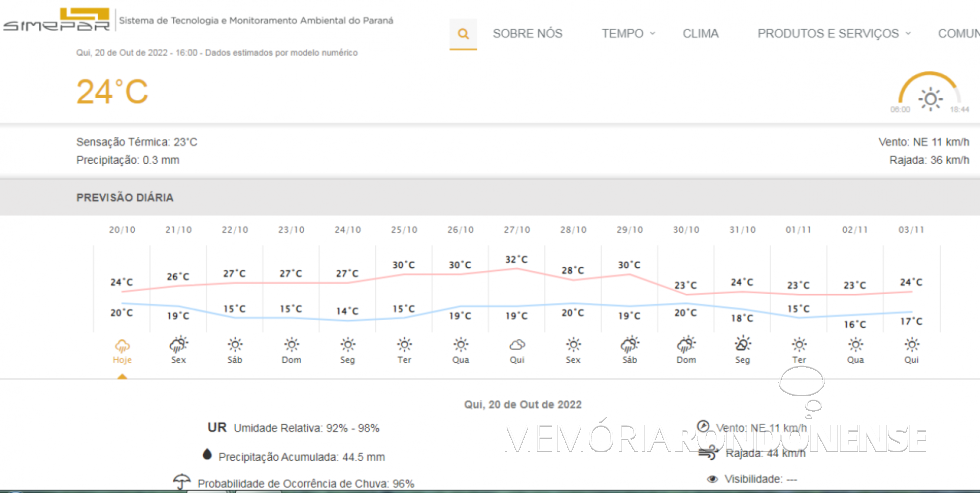Expand the TEMPO menu dropdown arrow
Image resolution: width=980 pixels, height=493 pixels.
653,33
